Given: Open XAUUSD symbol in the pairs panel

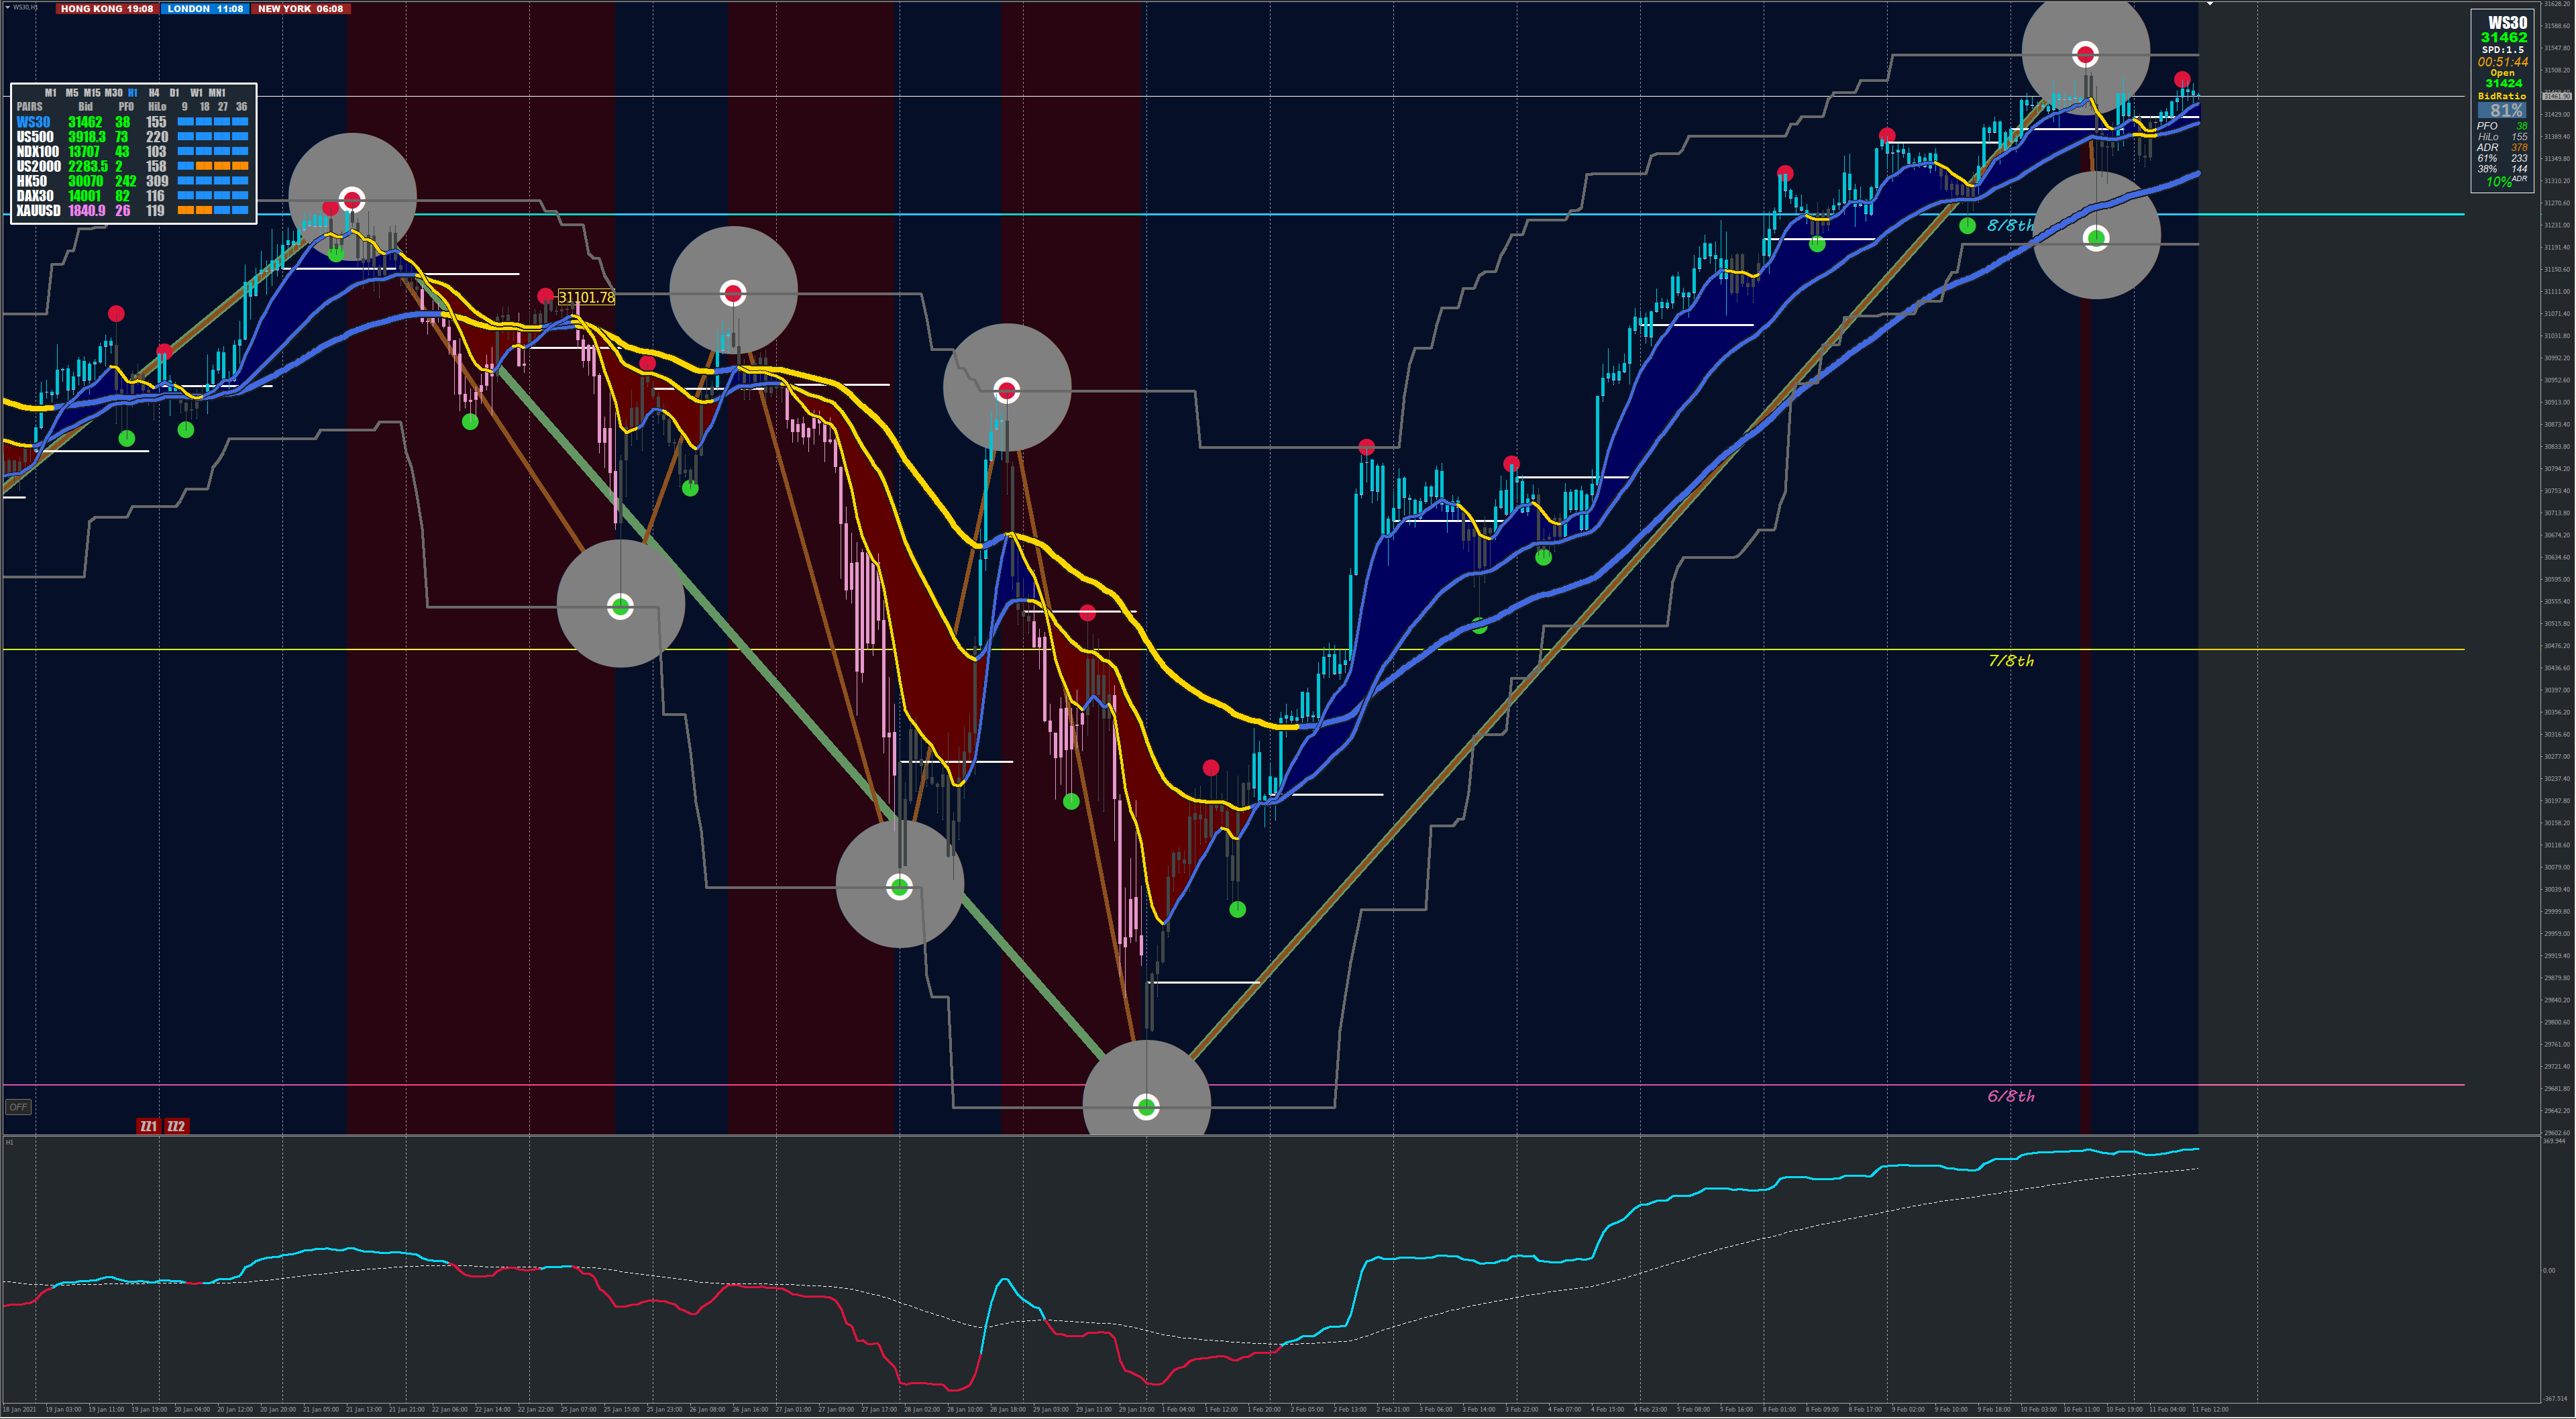Looking at the screenshot, I should (38, 211).
